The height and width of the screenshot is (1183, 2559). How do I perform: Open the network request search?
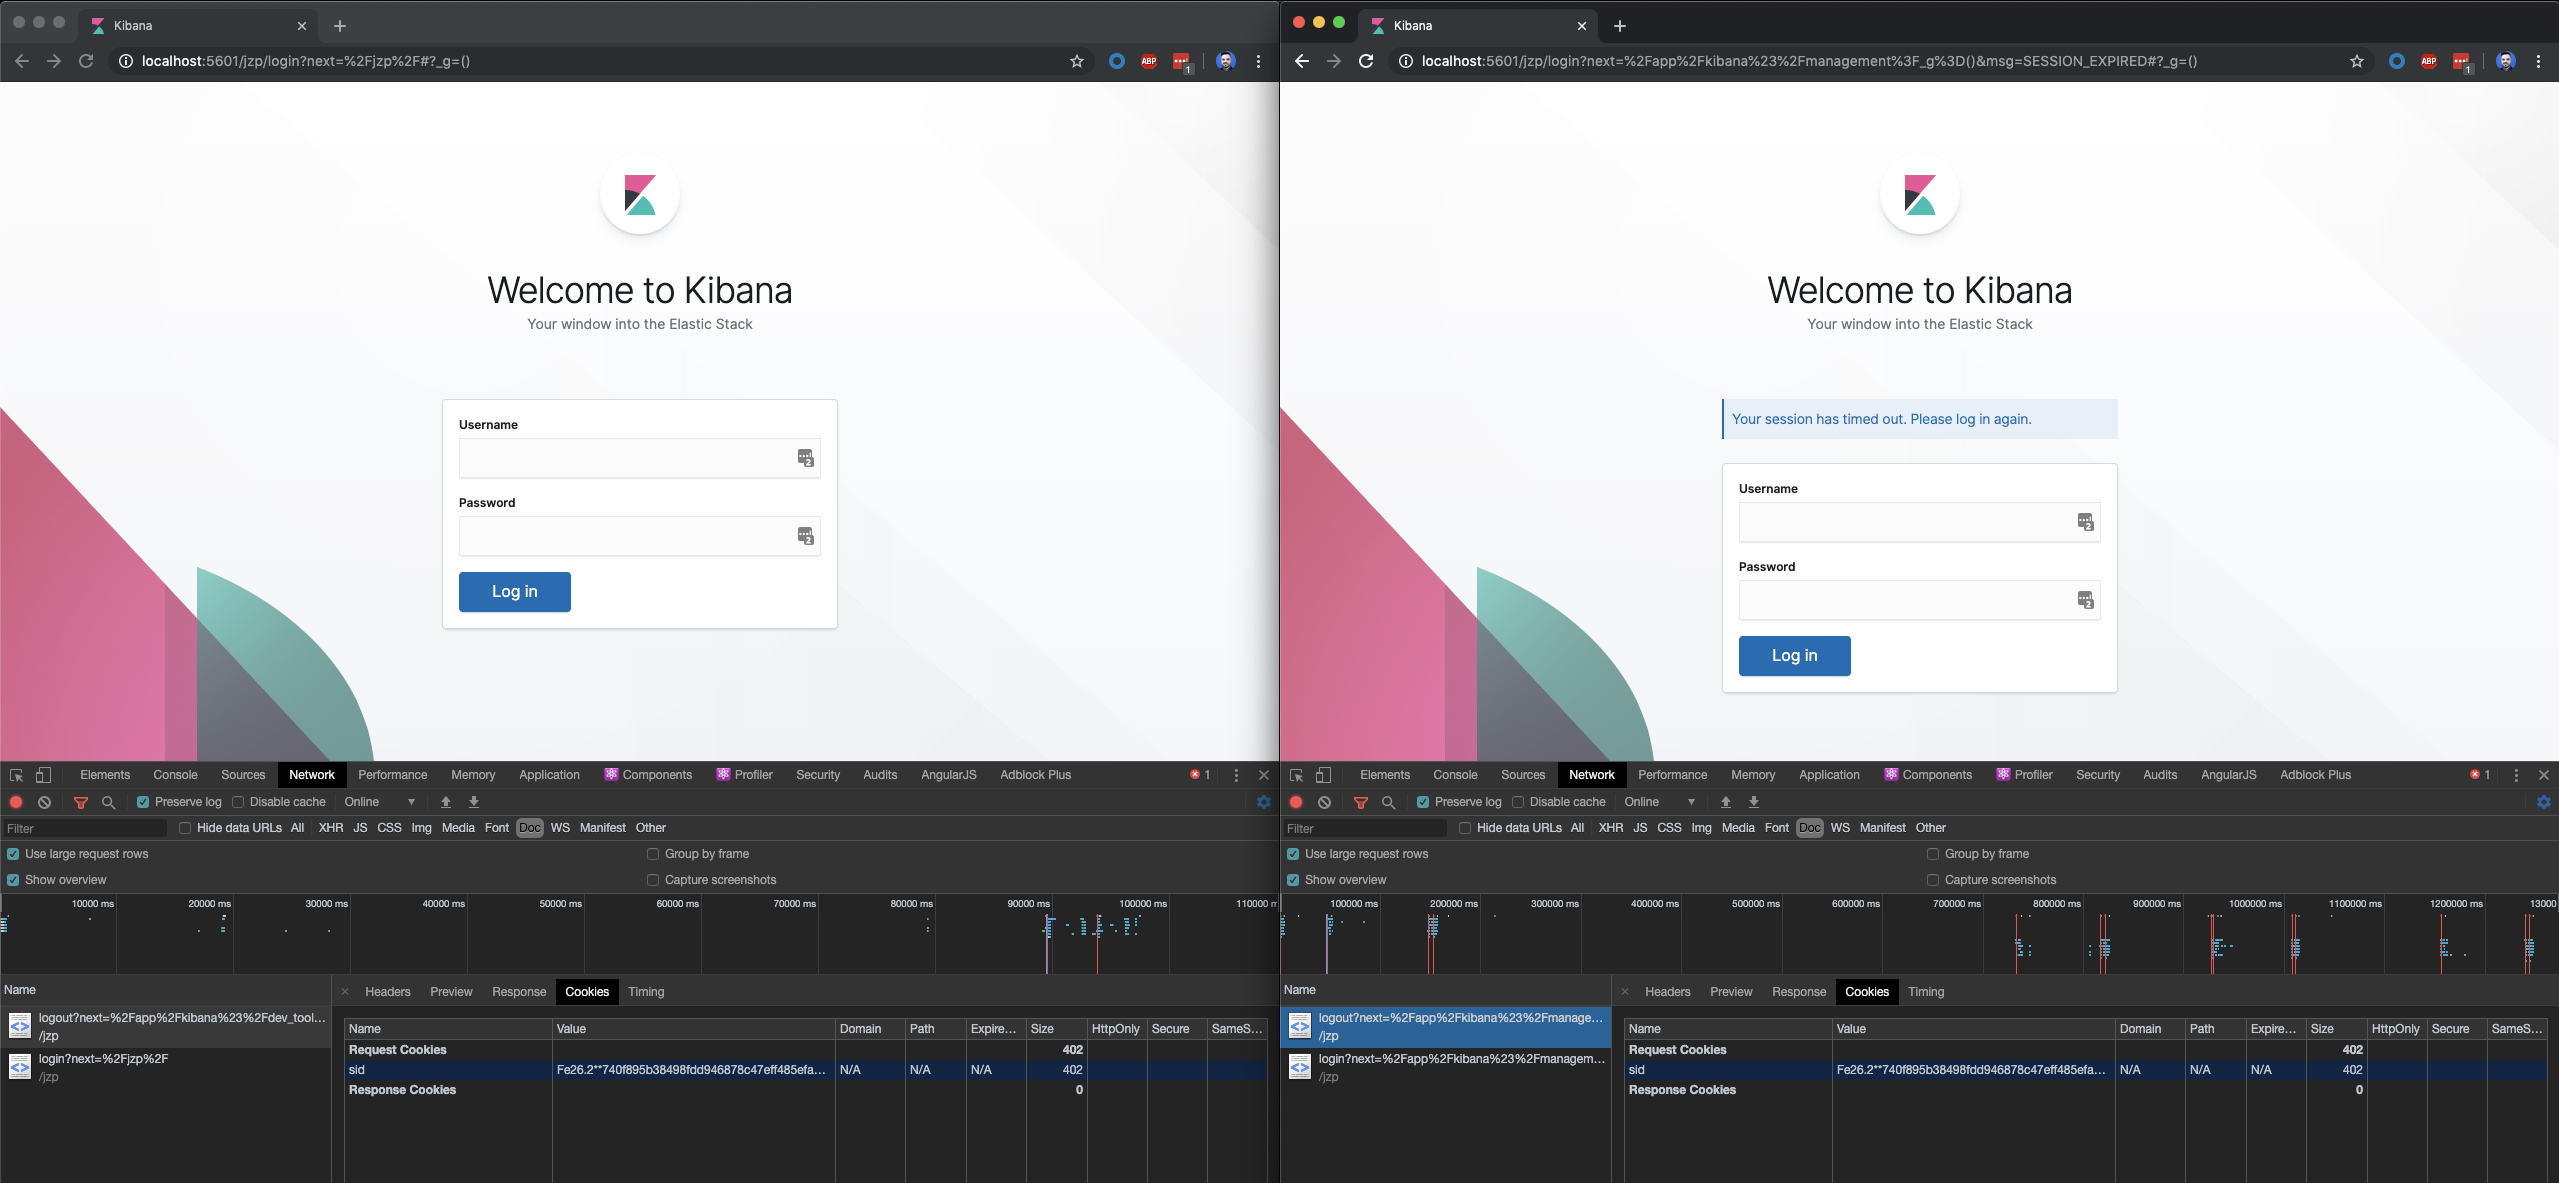[x=107, y=802]
